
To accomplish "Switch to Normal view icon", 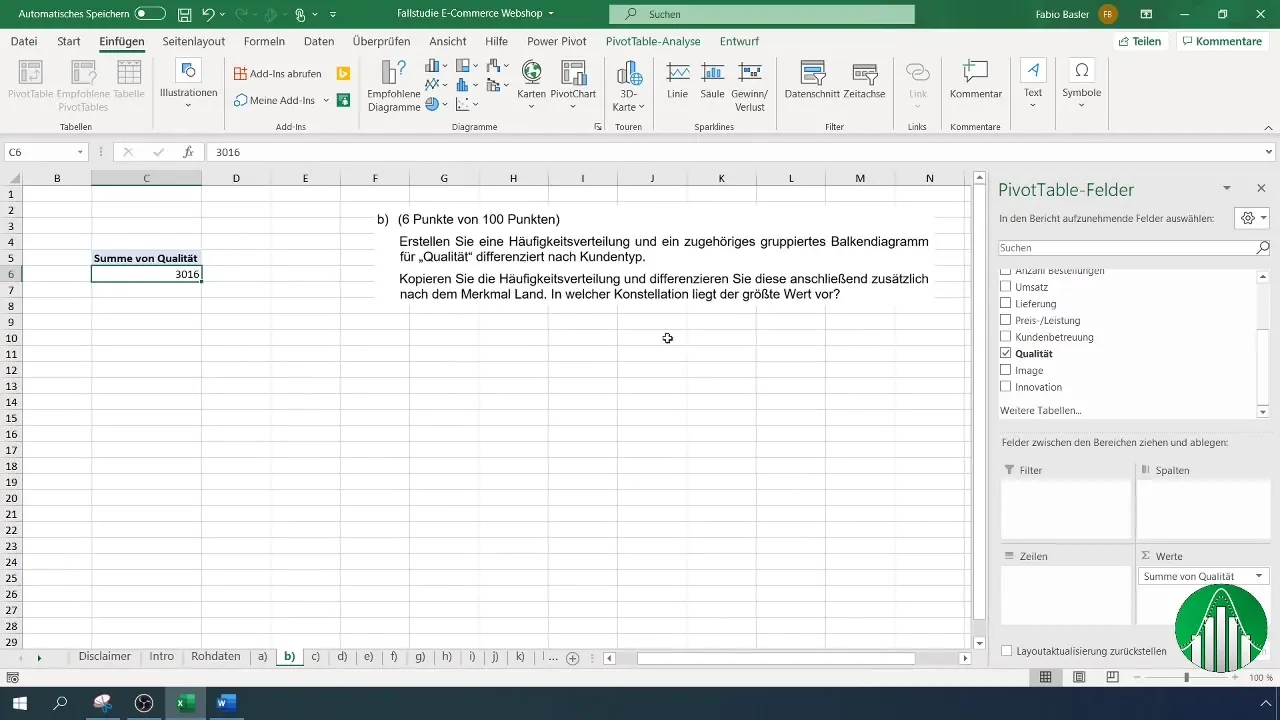I will pyautogui.click(x=1045, y=678).
